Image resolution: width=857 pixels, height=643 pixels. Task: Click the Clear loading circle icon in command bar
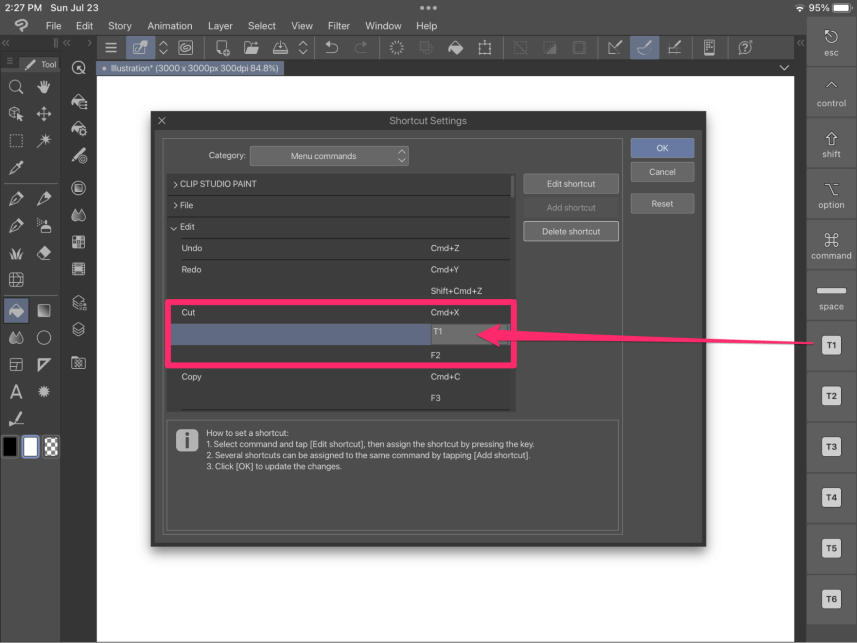tap(396, 48)
